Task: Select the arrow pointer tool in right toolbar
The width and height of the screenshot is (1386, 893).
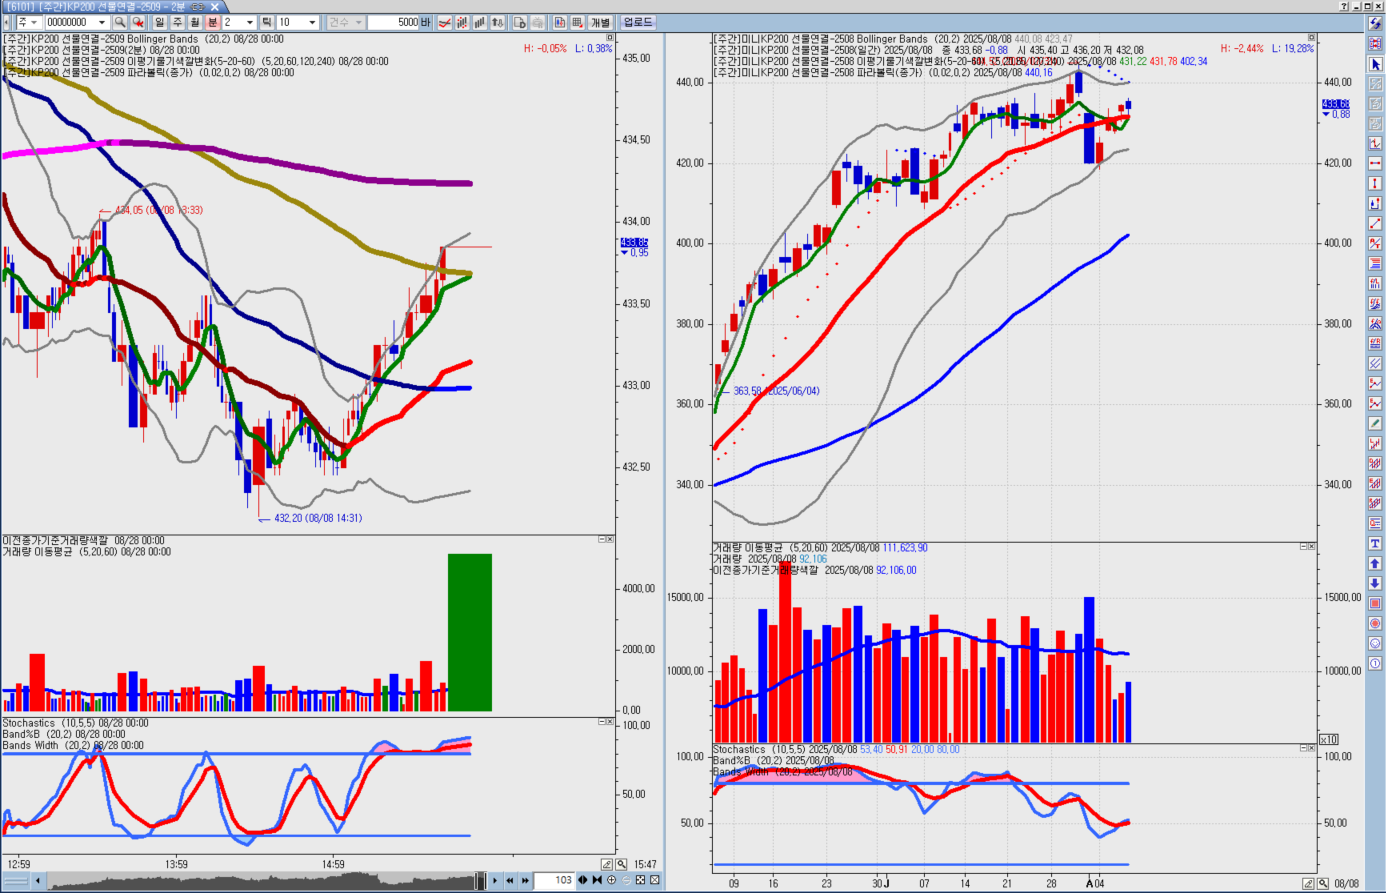Action: [1375, 64]
